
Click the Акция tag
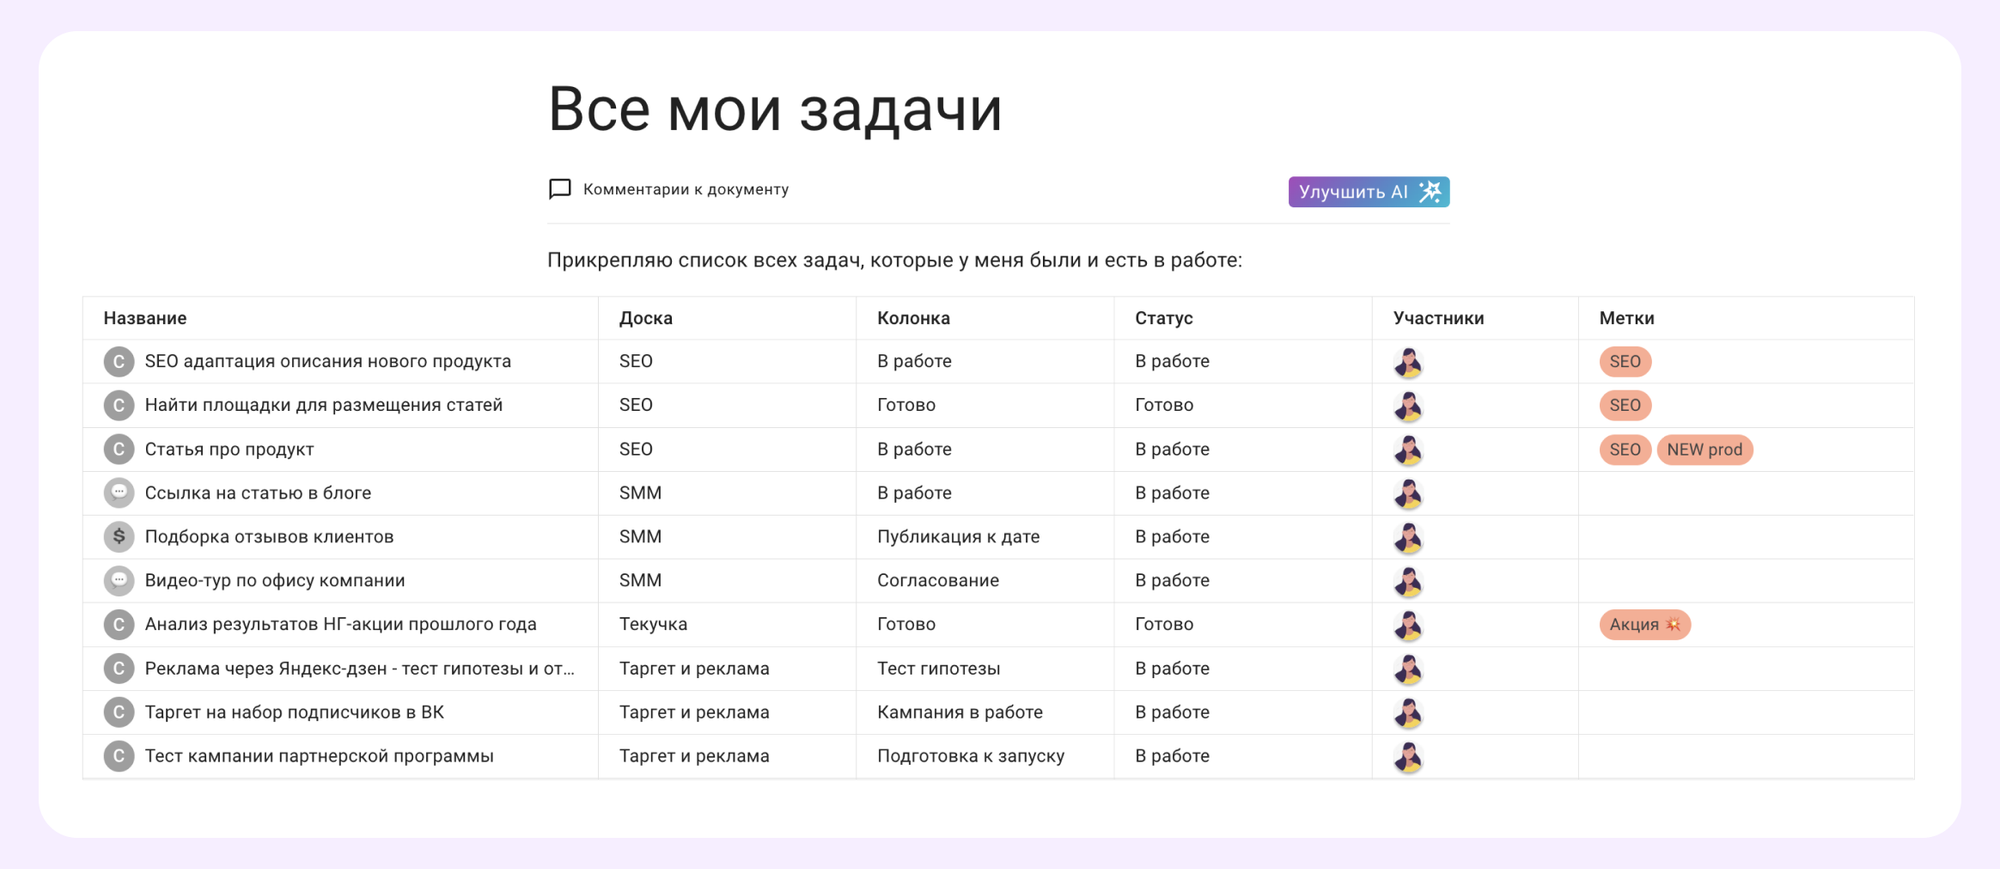coord(1645,624)
